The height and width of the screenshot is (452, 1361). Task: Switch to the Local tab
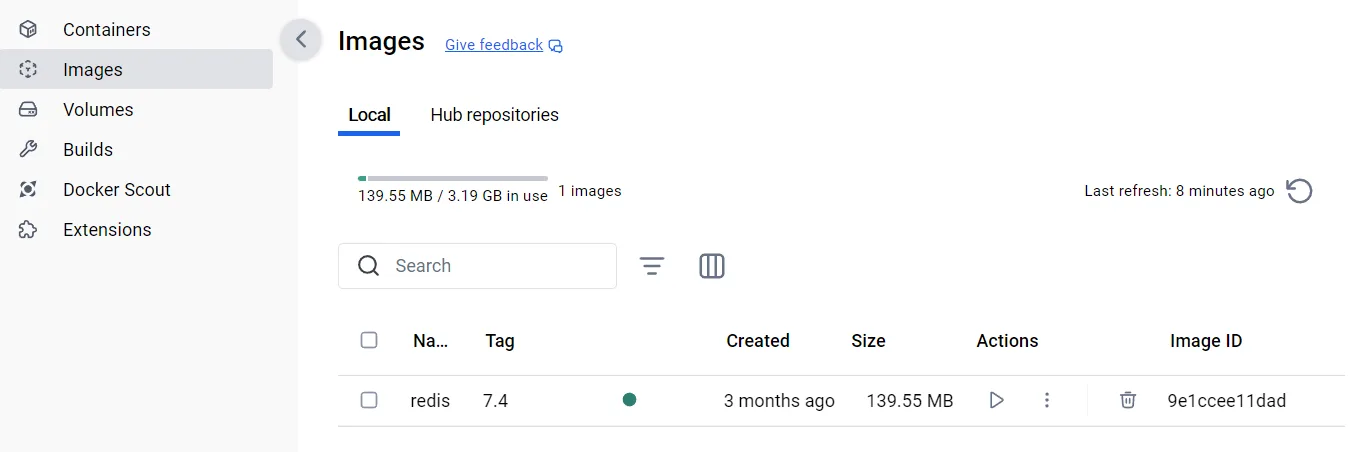coord(369,115)
